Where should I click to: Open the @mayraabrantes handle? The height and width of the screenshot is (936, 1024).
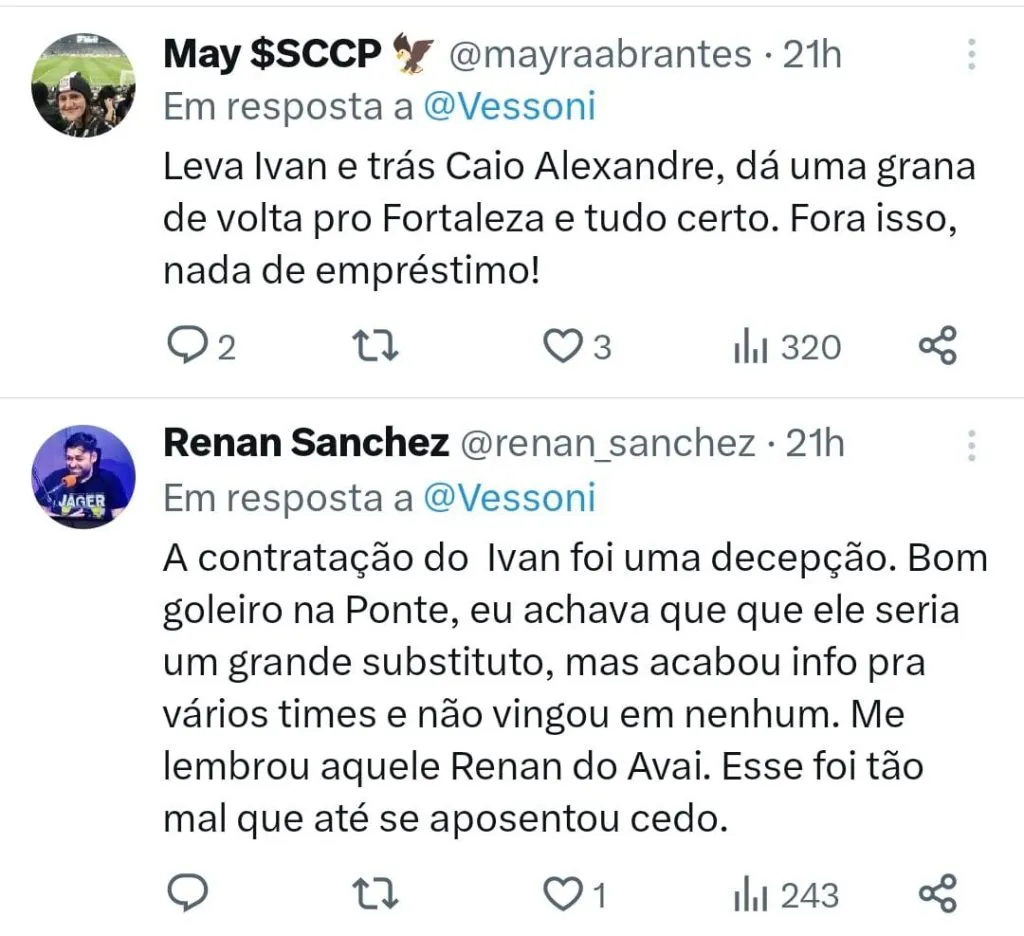(x=598, y=56)
